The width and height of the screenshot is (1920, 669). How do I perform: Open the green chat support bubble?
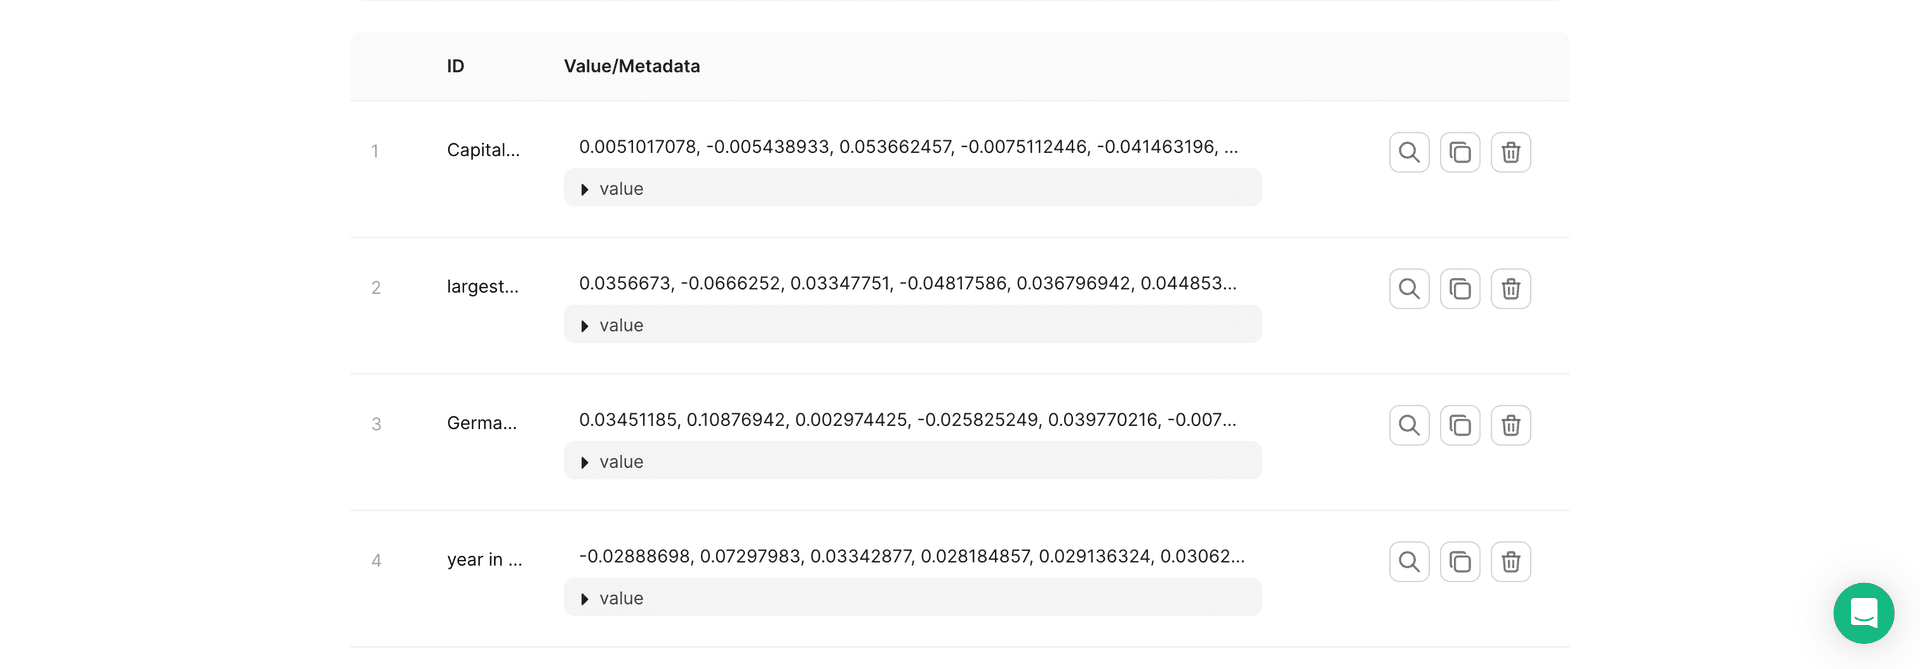(1863, 613)
